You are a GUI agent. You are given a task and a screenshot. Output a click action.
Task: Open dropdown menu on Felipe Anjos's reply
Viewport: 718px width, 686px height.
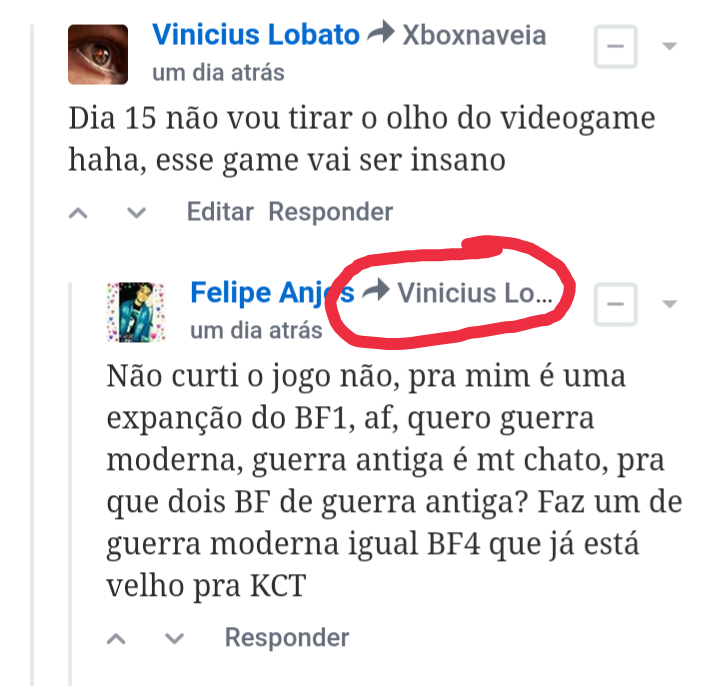pos(669,304)
